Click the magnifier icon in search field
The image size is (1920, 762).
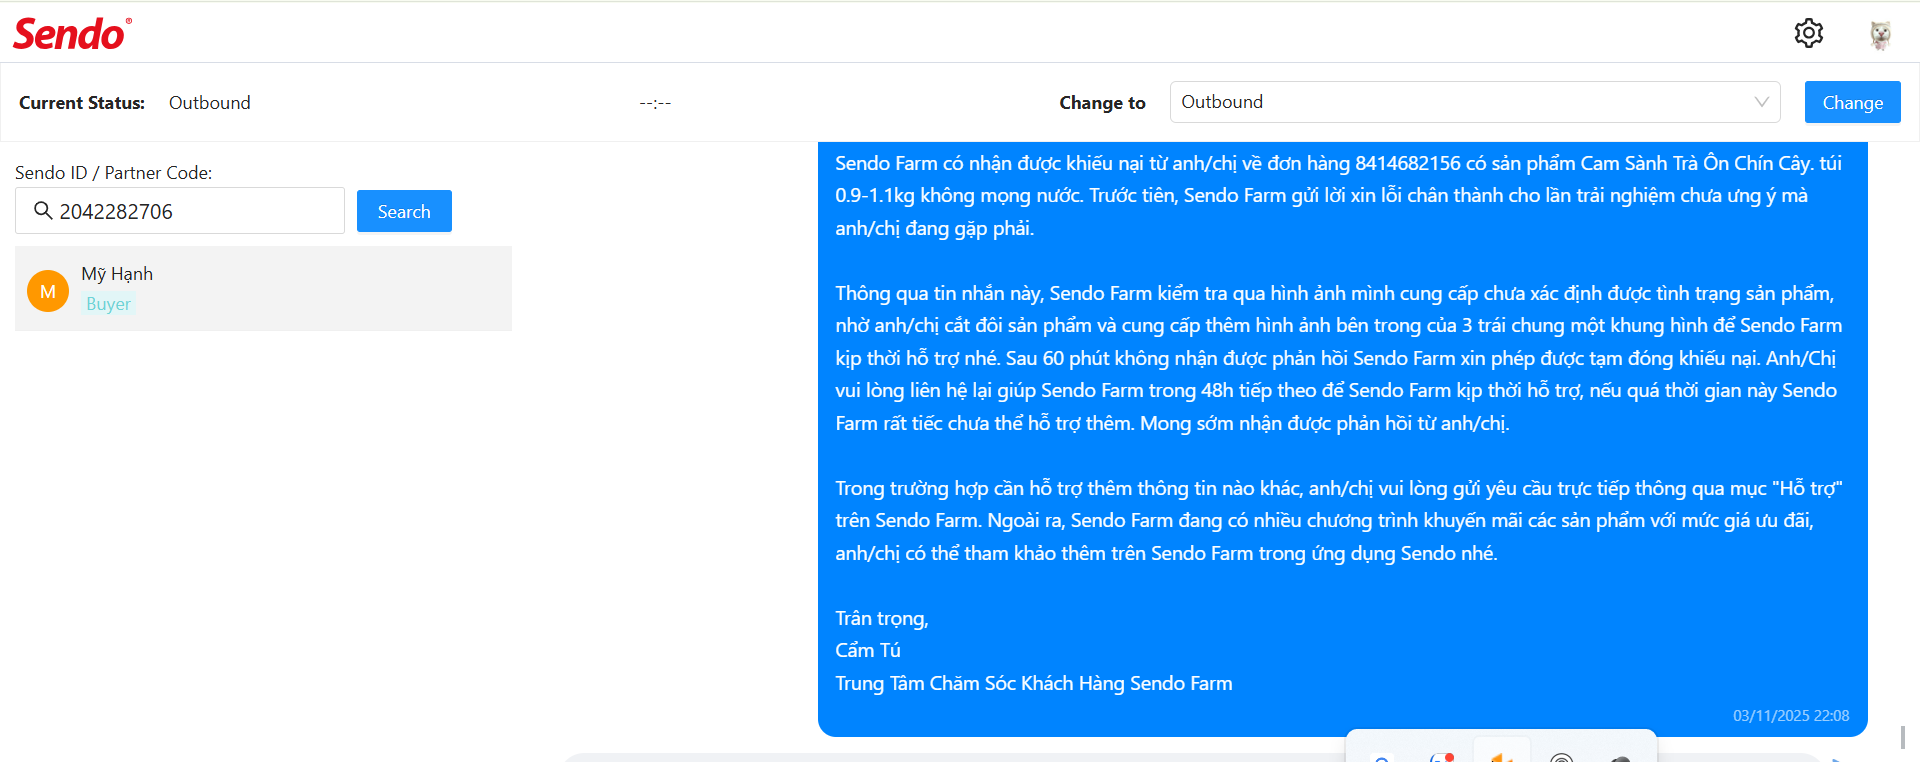43,211
